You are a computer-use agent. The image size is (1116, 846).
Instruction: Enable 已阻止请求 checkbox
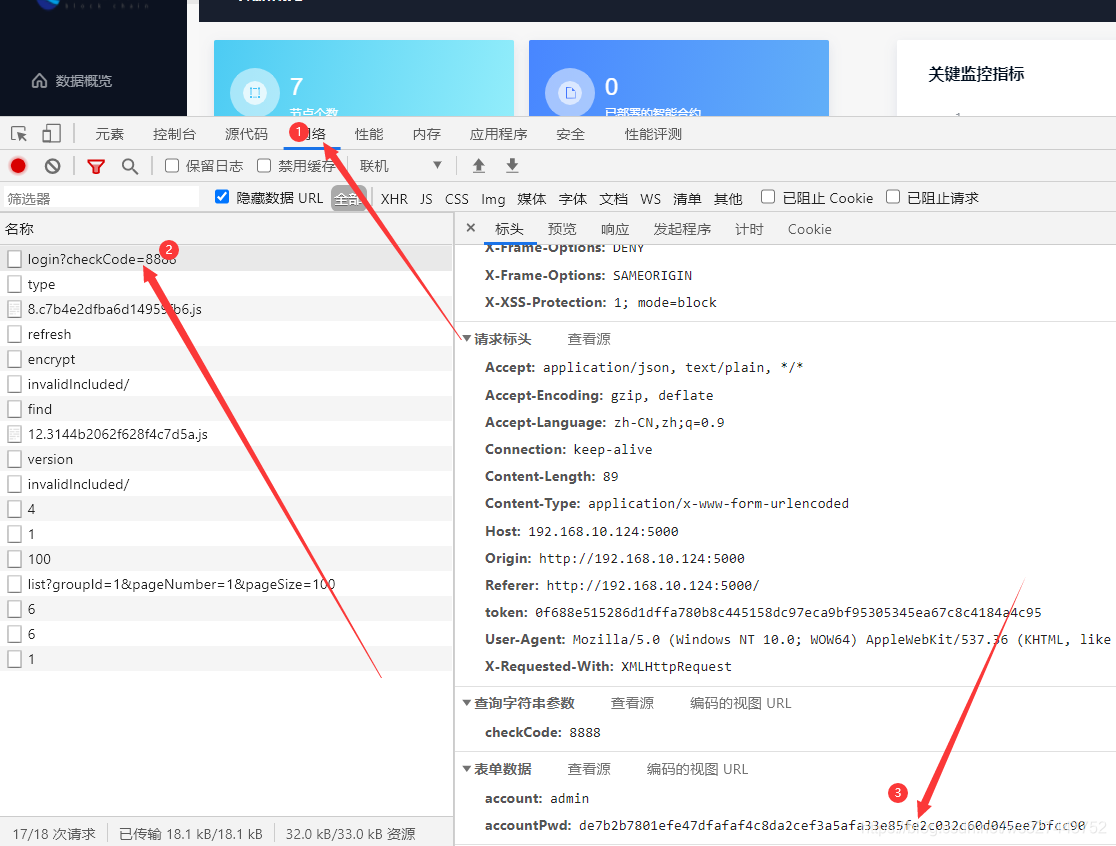pyautogui.click(x=893, y=197)
